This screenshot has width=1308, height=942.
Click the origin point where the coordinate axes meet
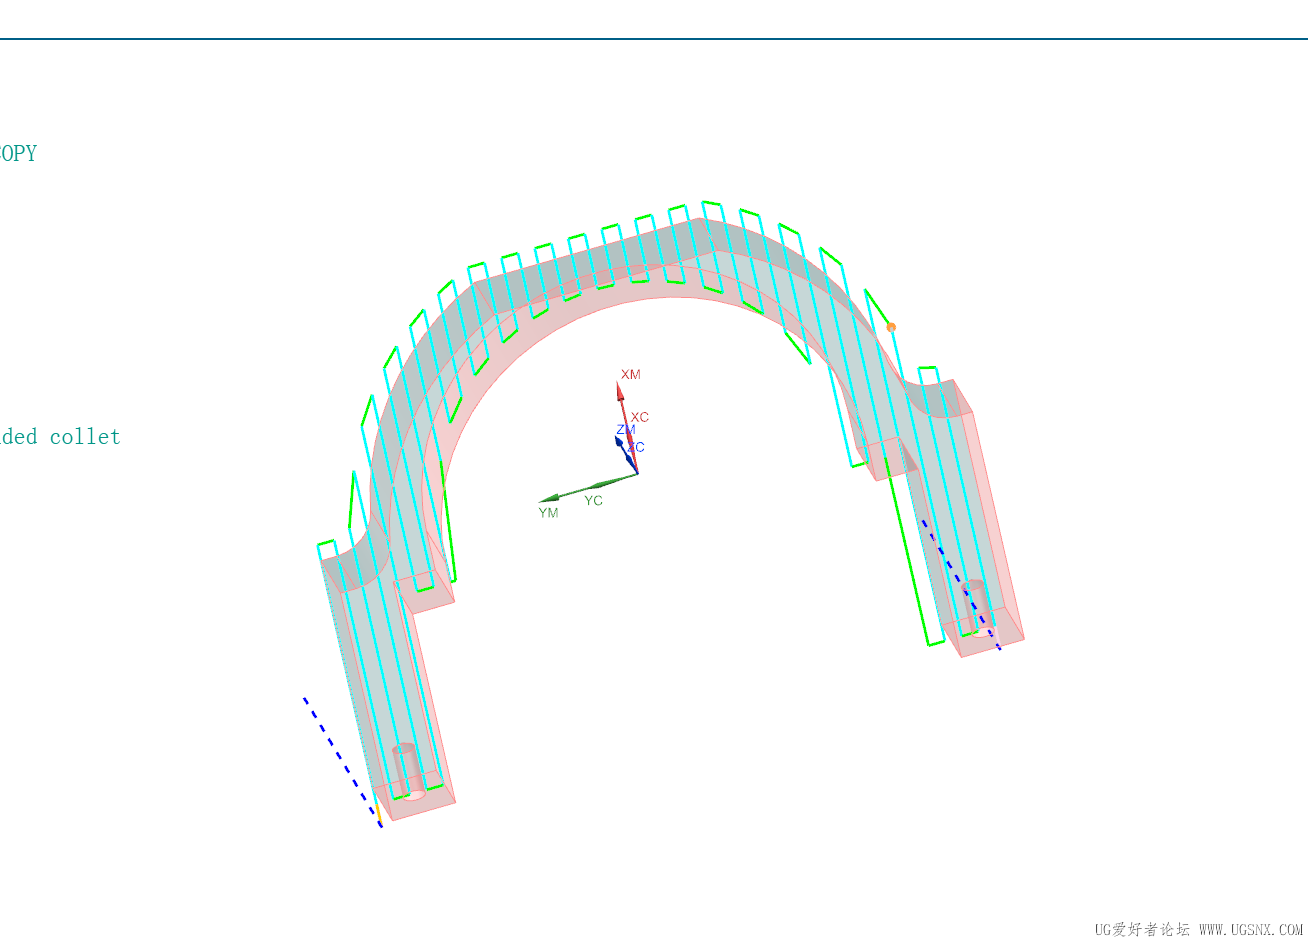[638, 473]
